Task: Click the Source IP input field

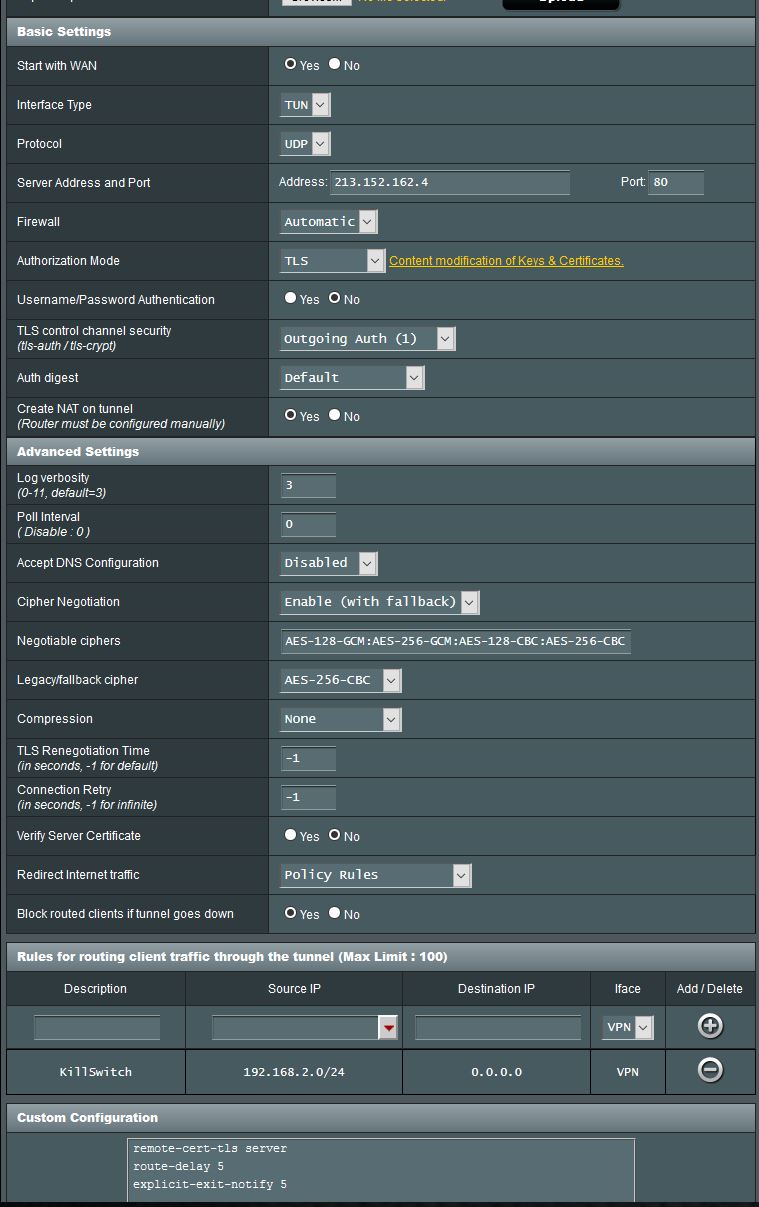Action: [295, 1028]
